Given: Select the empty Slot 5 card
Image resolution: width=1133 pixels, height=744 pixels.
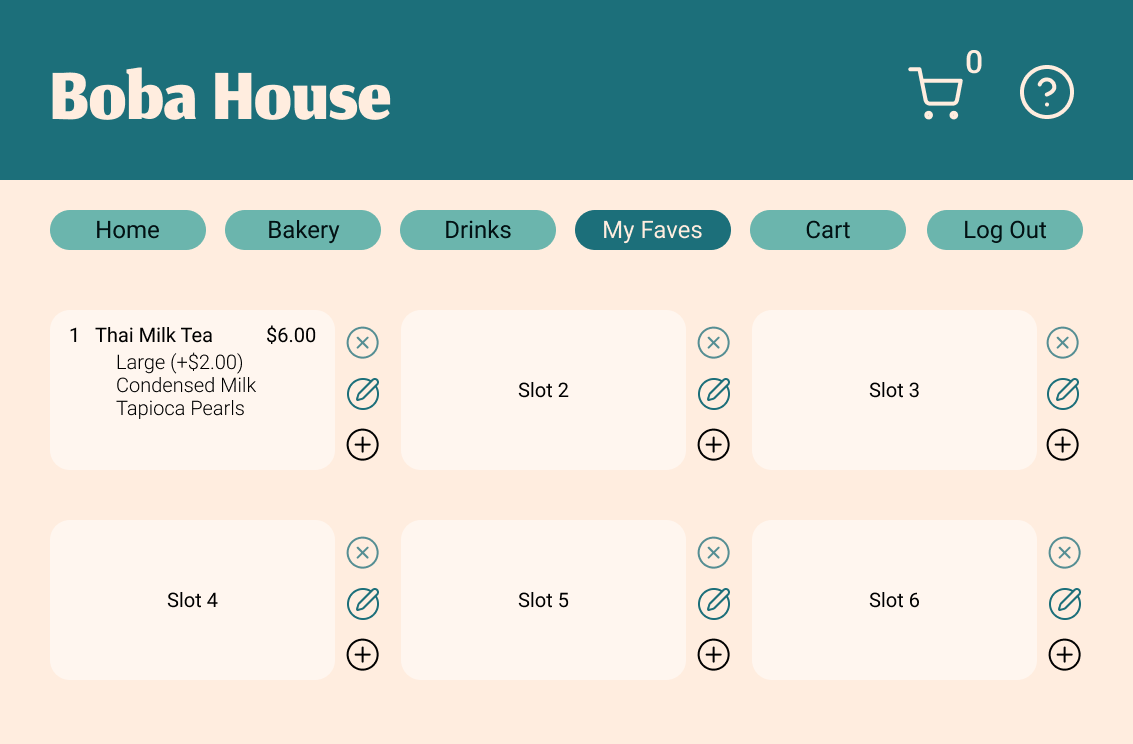Looking at the screenshot, I should pos(543,600).
